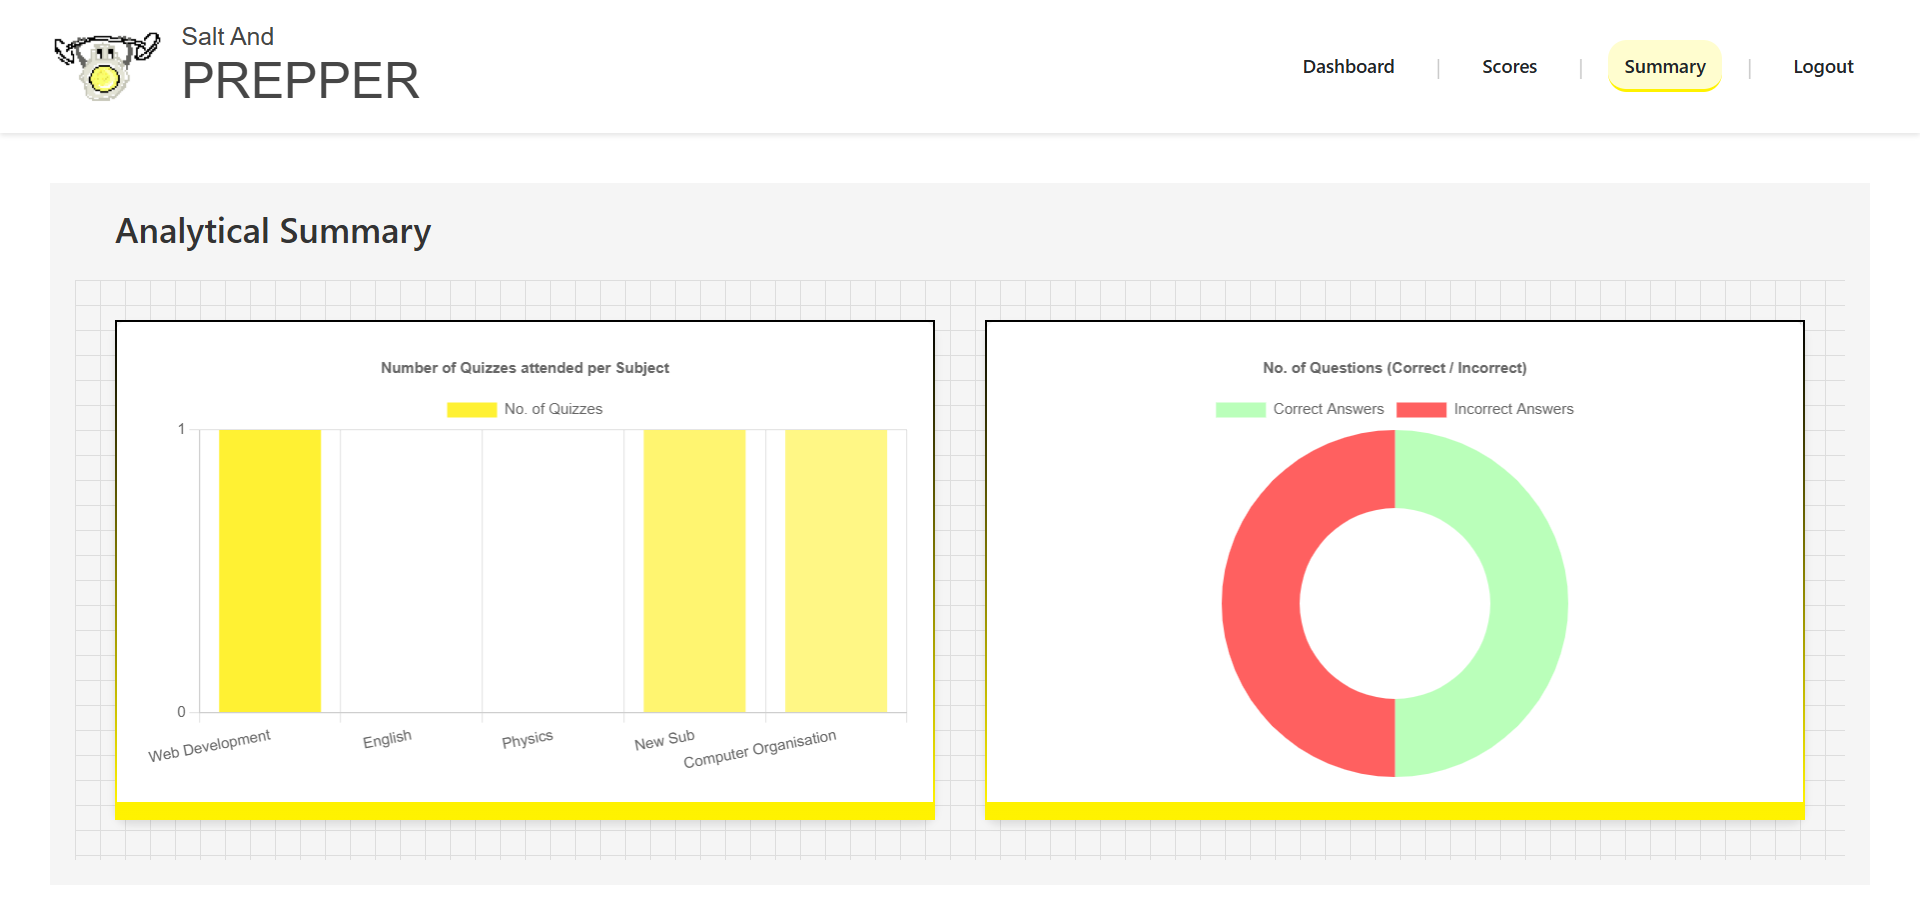The image size is (1920, 912).
Task: Click the green segment of the doughnut chart
Action: click(1528, 604)
